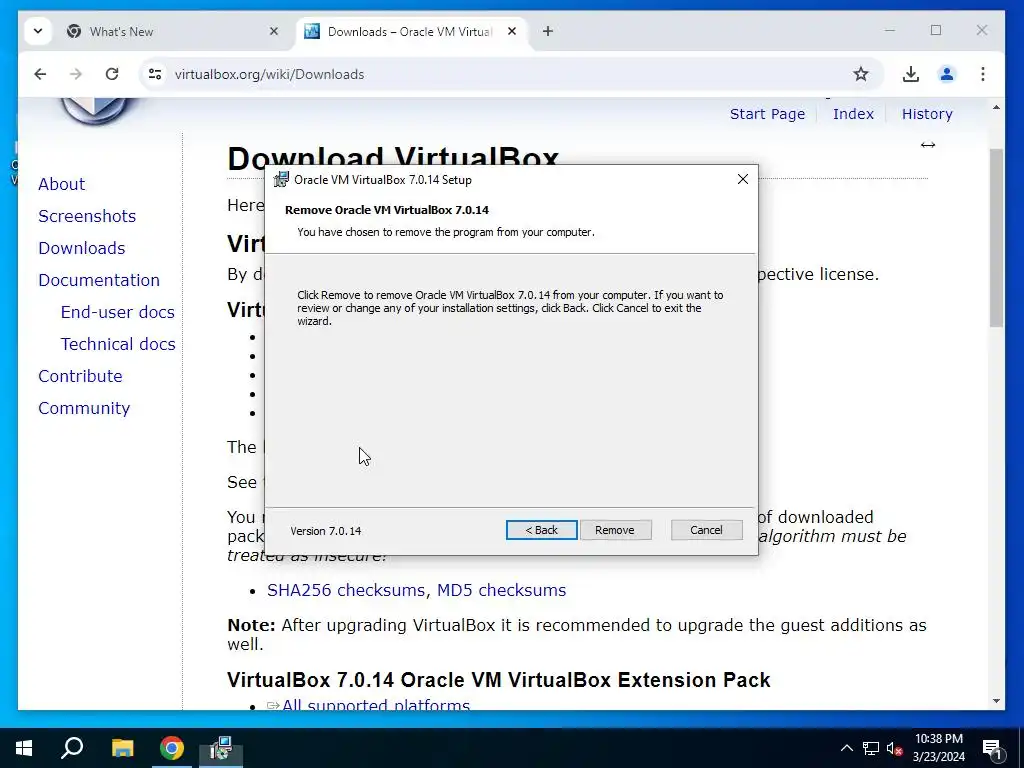Open the taskbar clock and date
The height and width of the screenshot is (768, 1024).
point(938,748)
